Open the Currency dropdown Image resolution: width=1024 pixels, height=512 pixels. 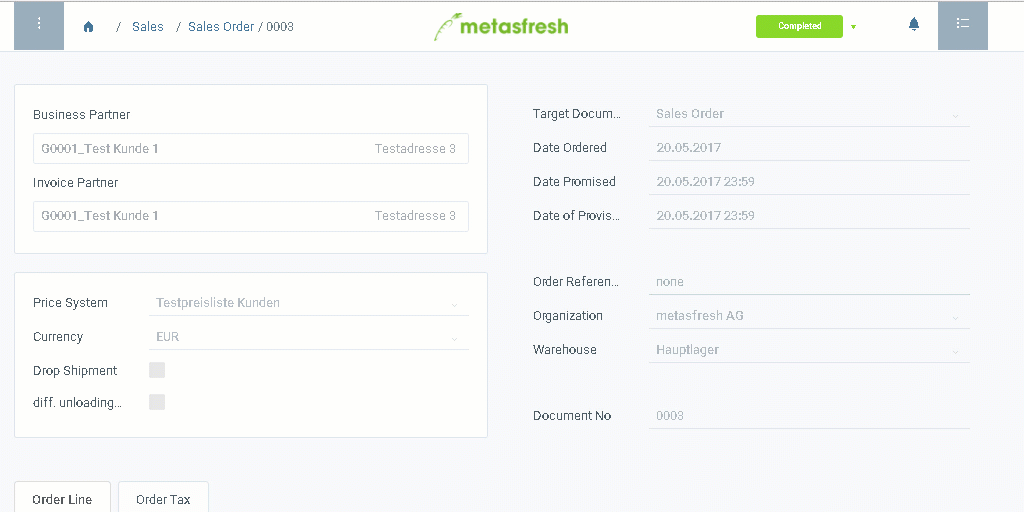click(x=309, y=337)
